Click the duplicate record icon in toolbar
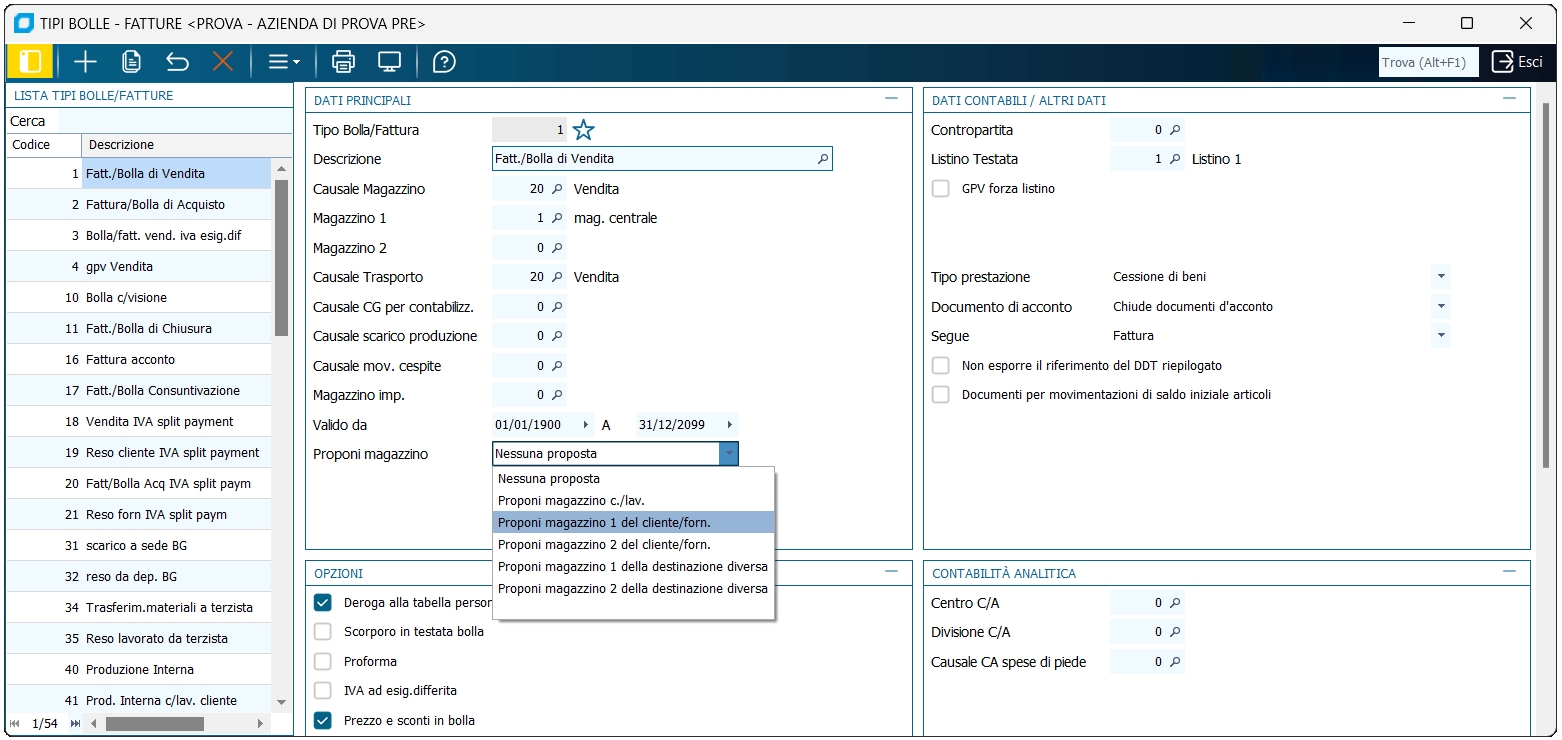 [131, 62]
